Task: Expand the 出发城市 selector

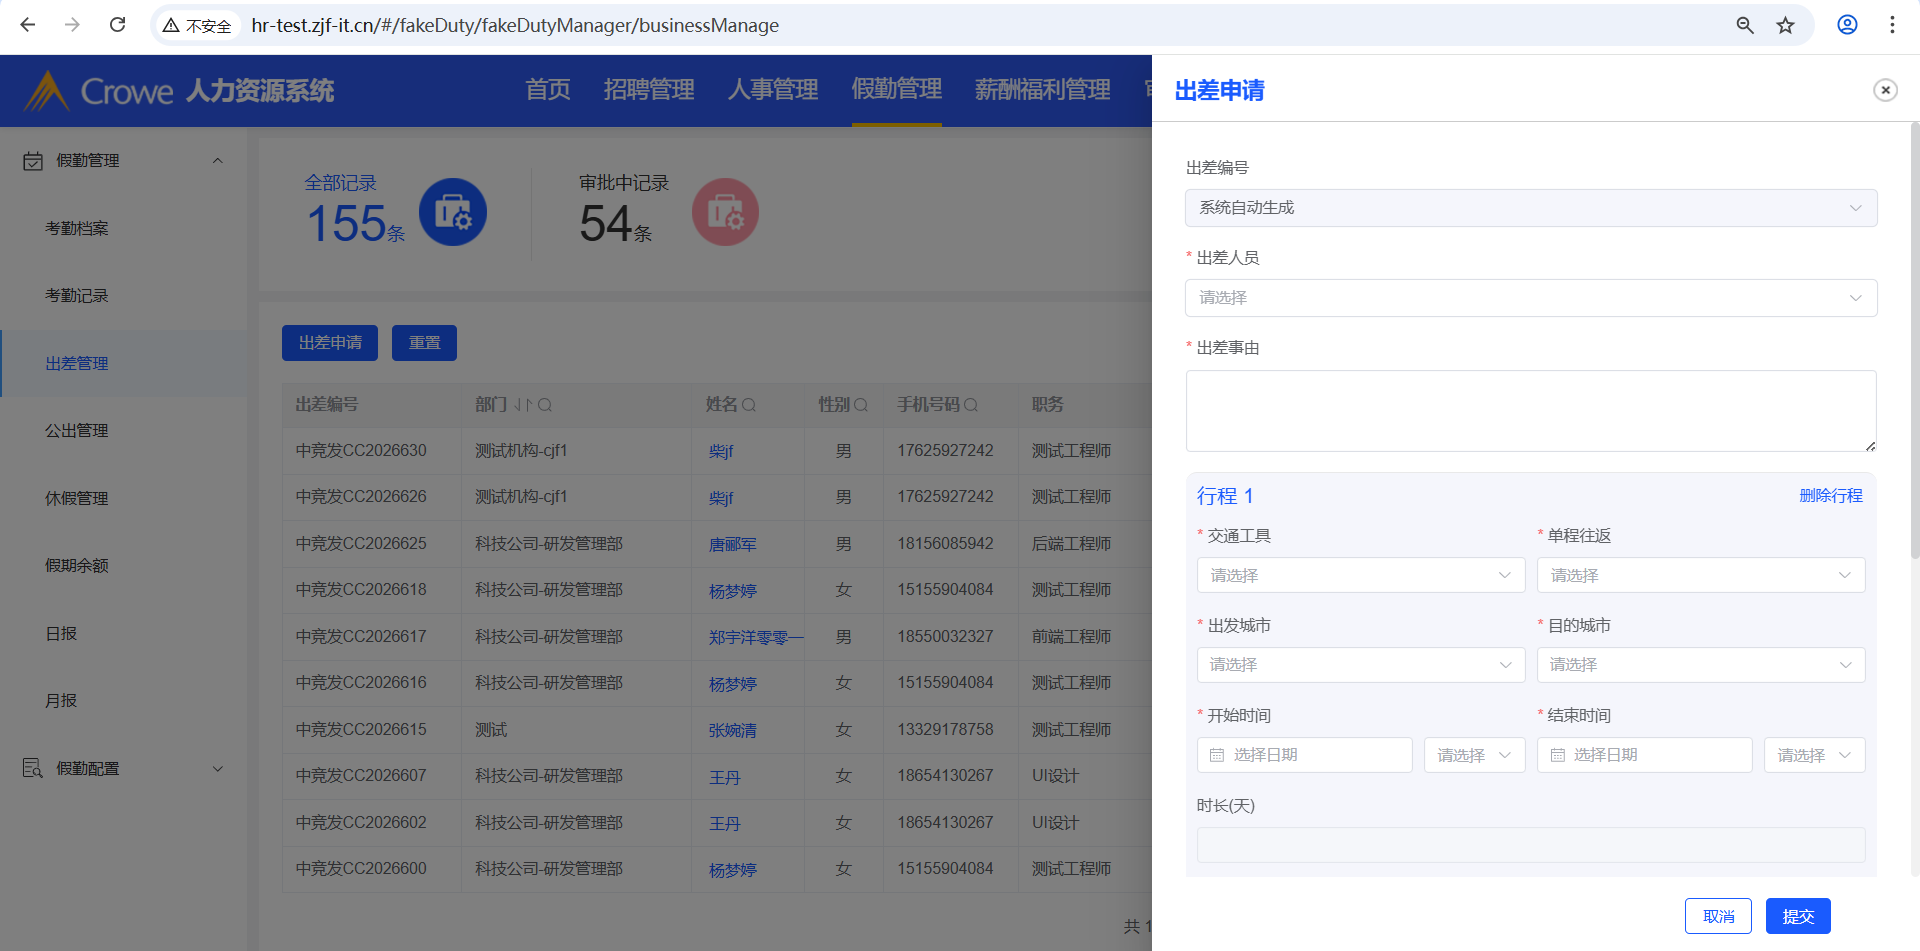Action: (x=1360, y=665)
